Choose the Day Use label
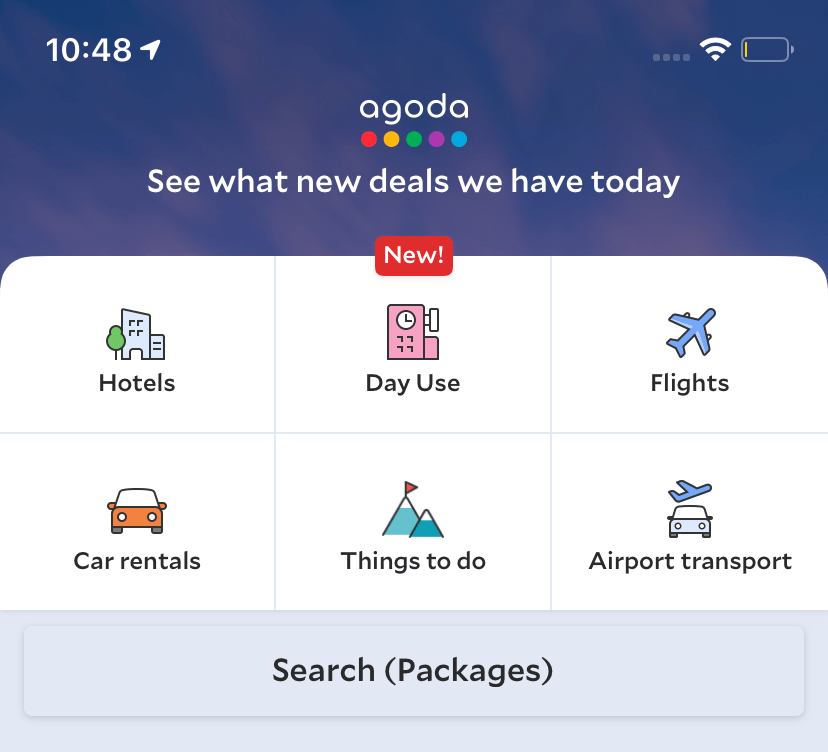Viewport: 828px width, 752px height. 413,383
